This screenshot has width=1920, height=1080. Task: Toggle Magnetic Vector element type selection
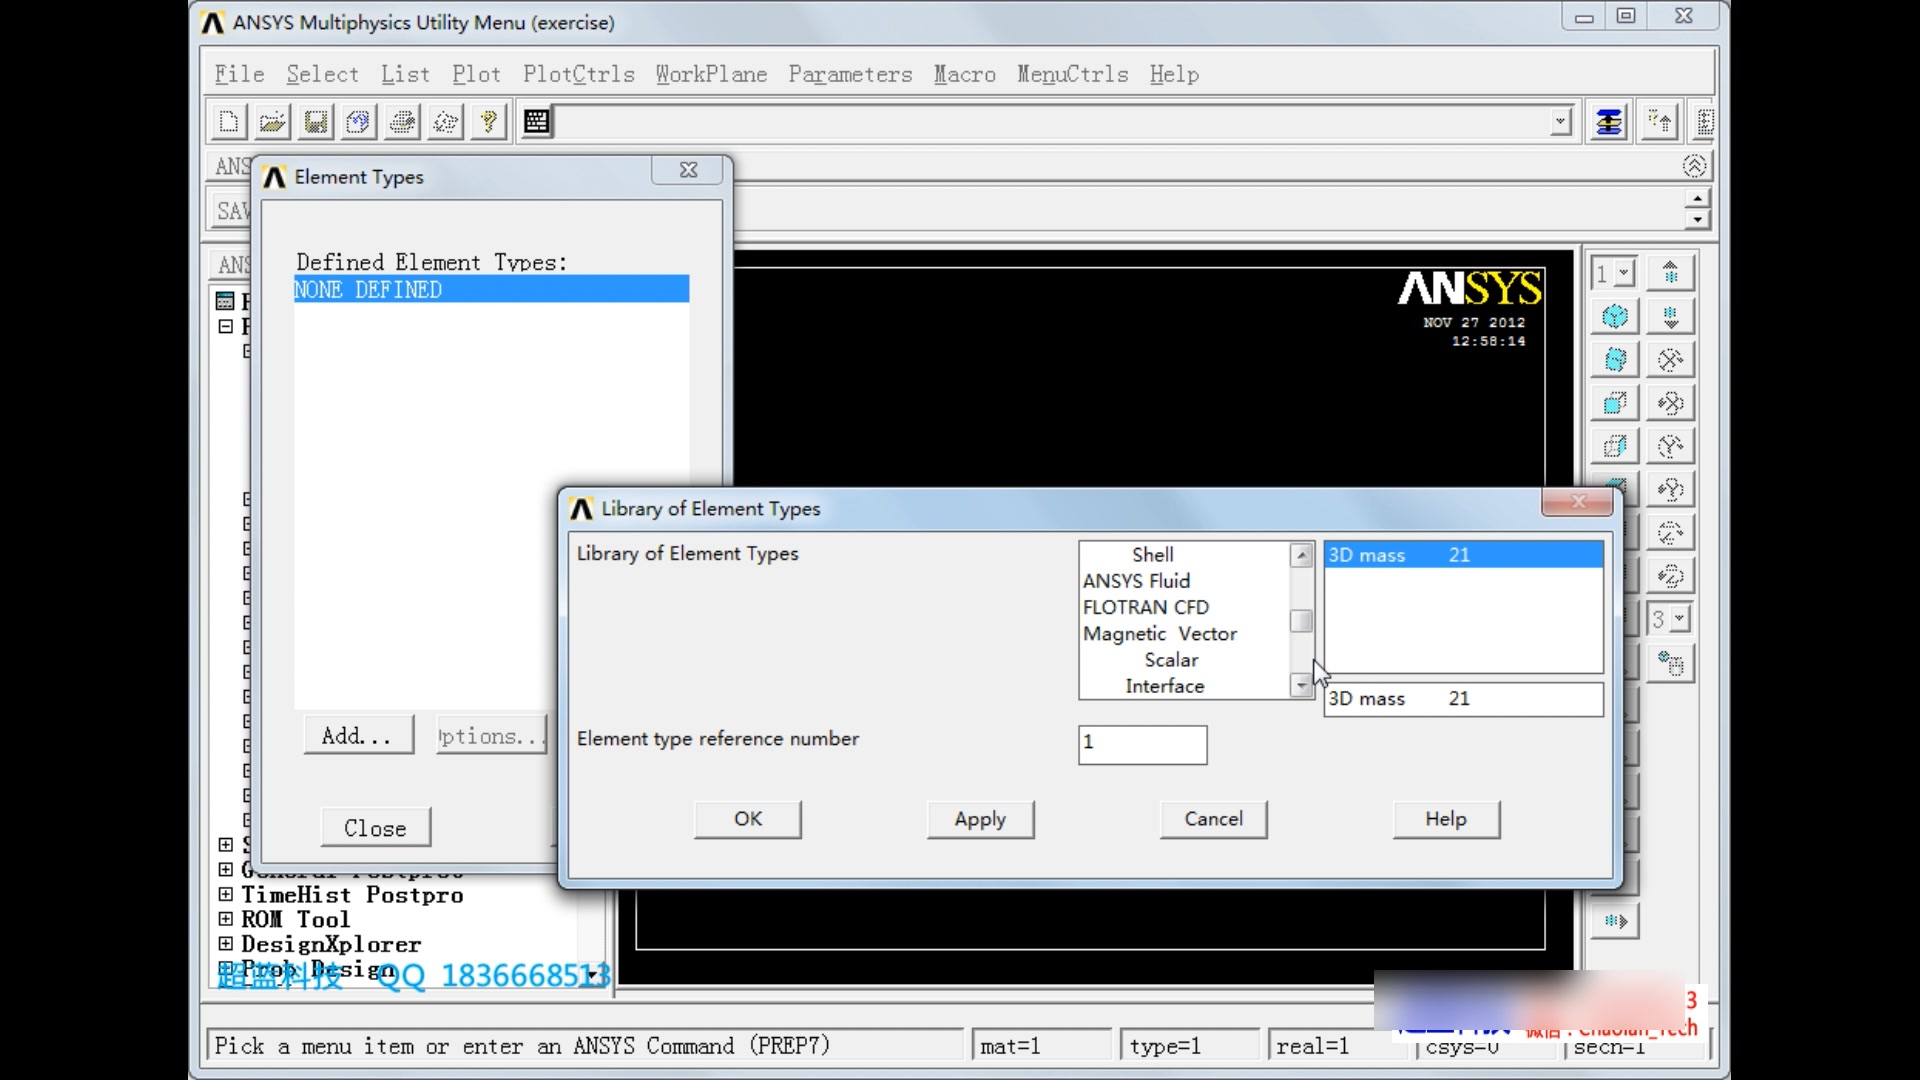coord(1158,633)
